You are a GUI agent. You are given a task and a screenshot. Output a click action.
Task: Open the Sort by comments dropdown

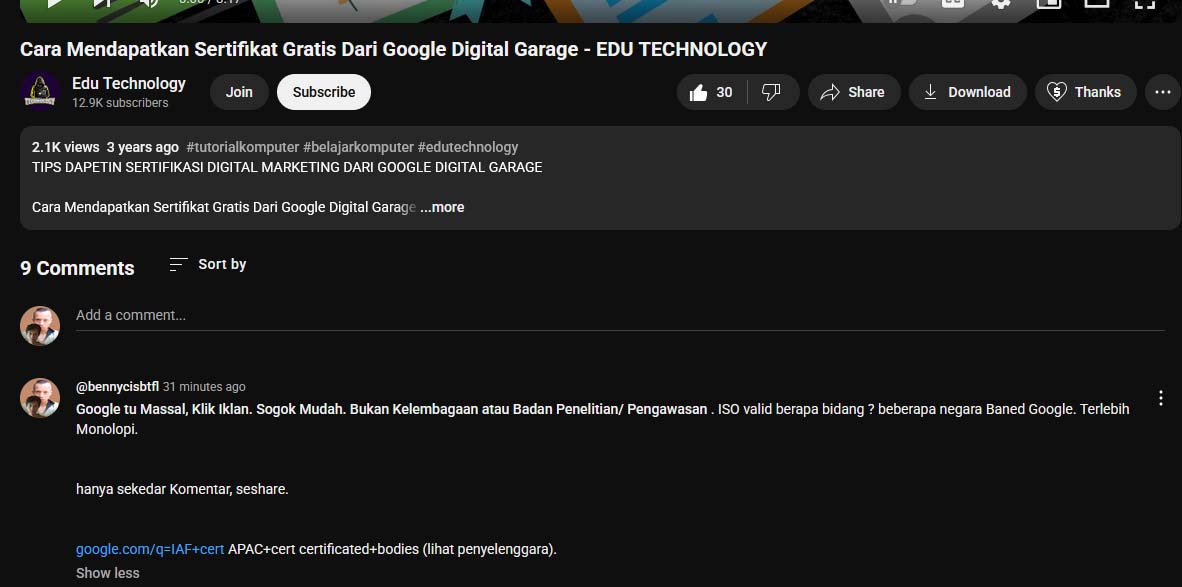click(x=208, y=264)
